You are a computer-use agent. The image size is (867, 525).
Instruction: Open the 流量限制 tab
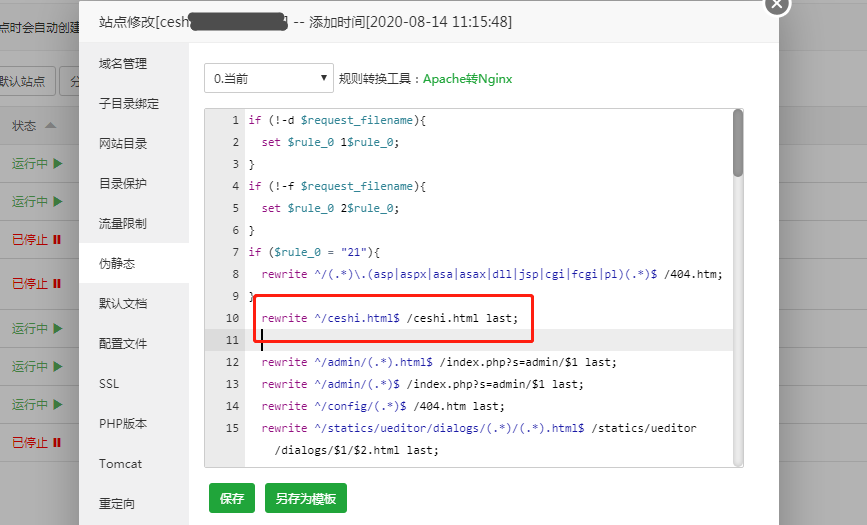pos(123,223)
